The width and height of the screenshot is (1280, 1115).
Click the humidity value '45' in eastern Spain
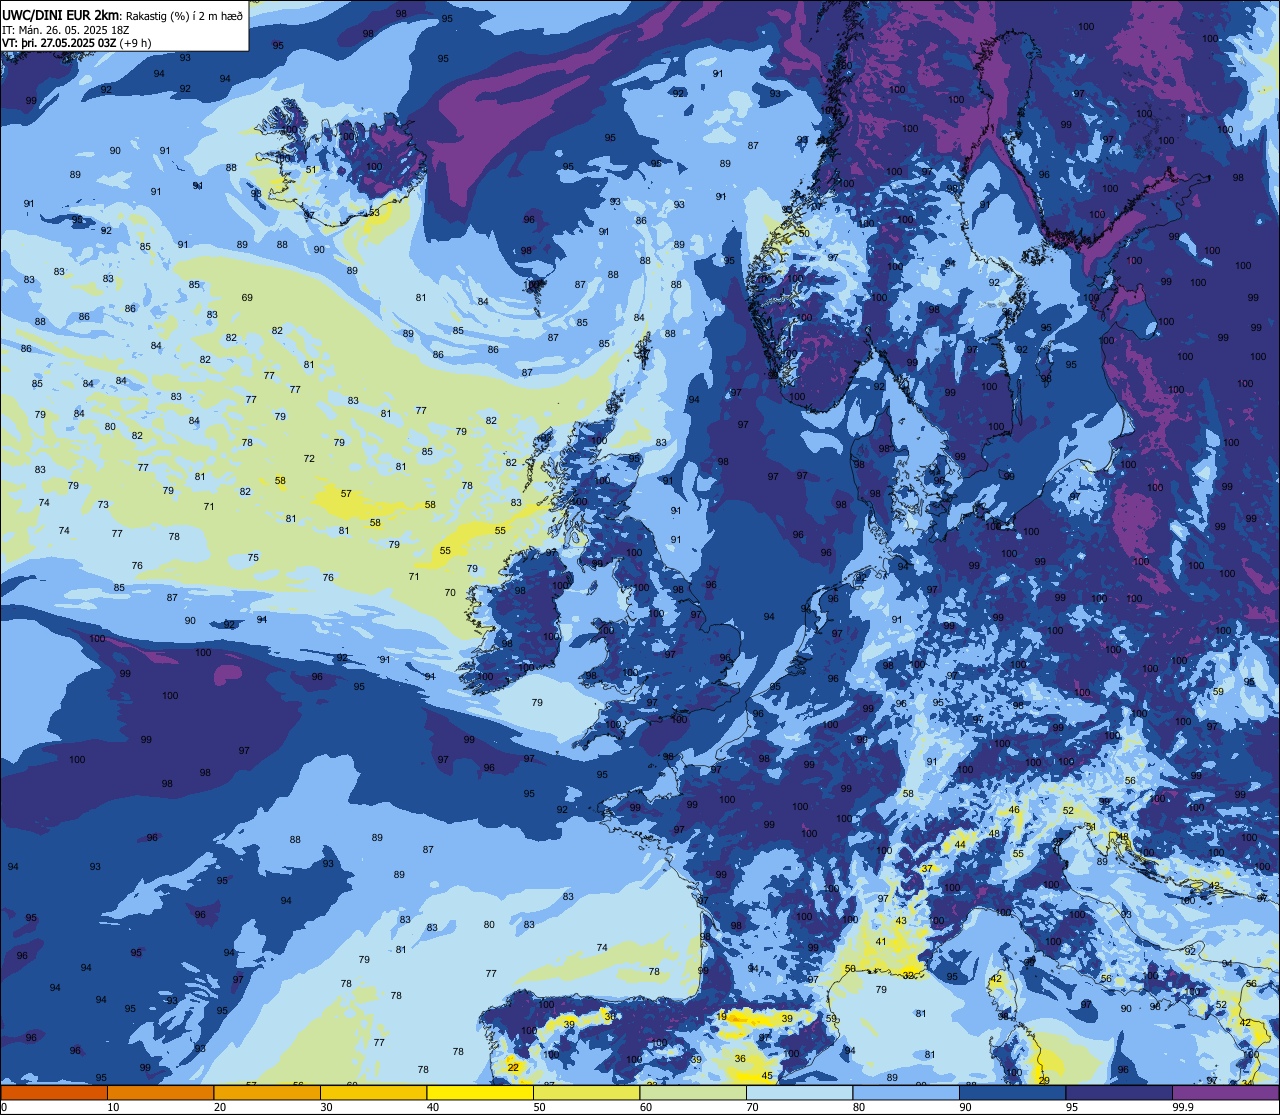click(x=767, y=1076)
